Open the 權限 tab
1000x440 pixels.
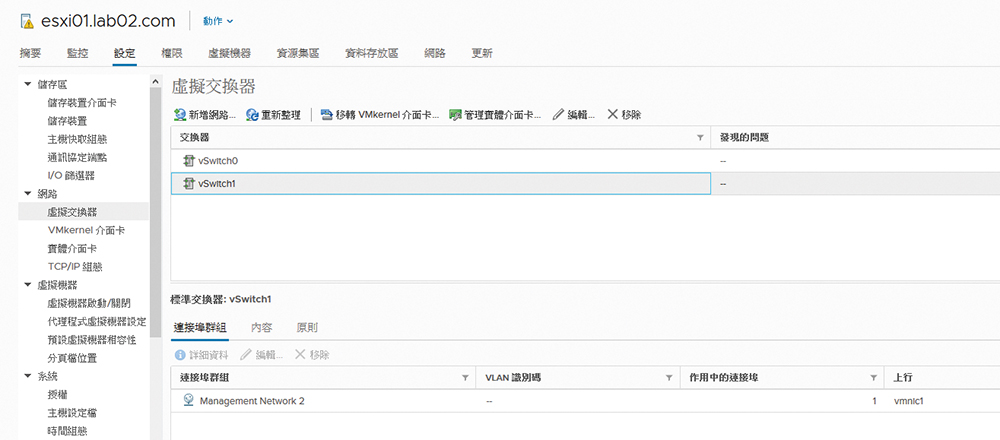[172, 54]
